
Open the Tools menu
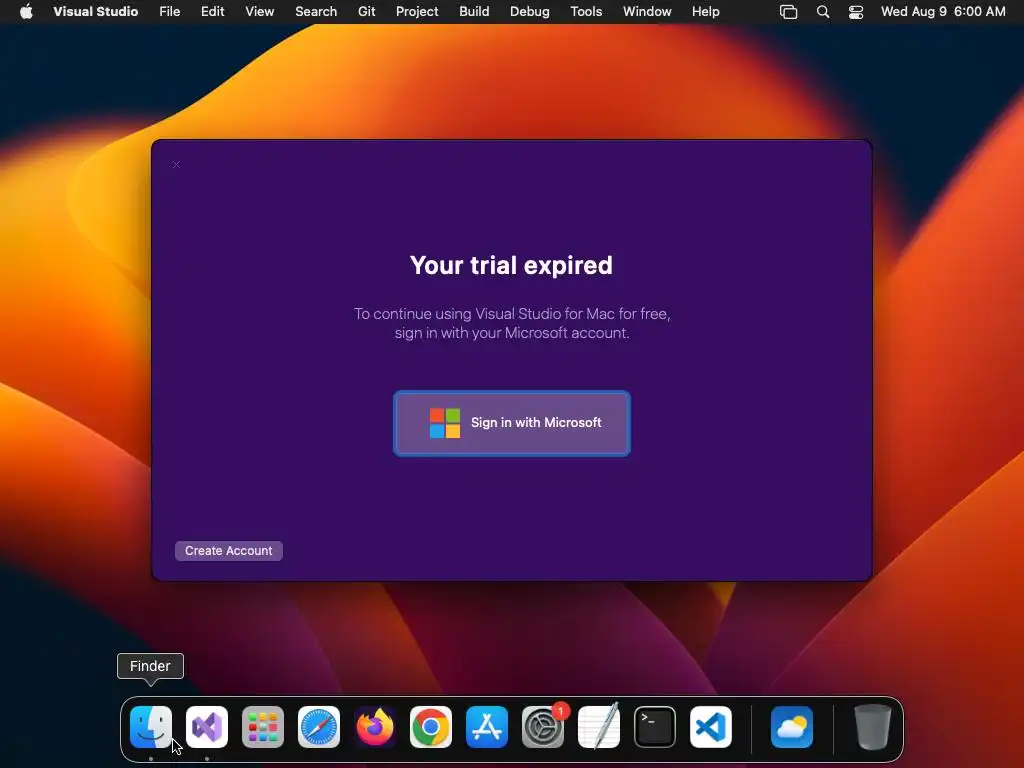586,12
